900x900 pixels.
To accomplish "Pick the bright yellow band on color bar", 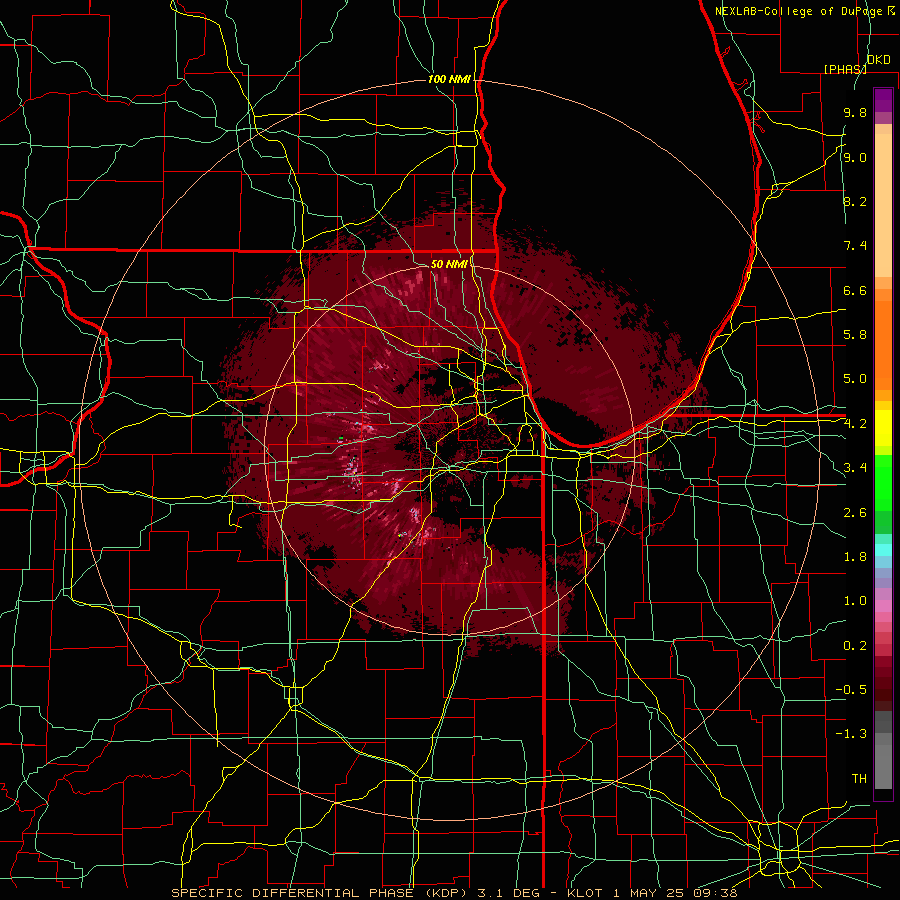I will [883, 428].
